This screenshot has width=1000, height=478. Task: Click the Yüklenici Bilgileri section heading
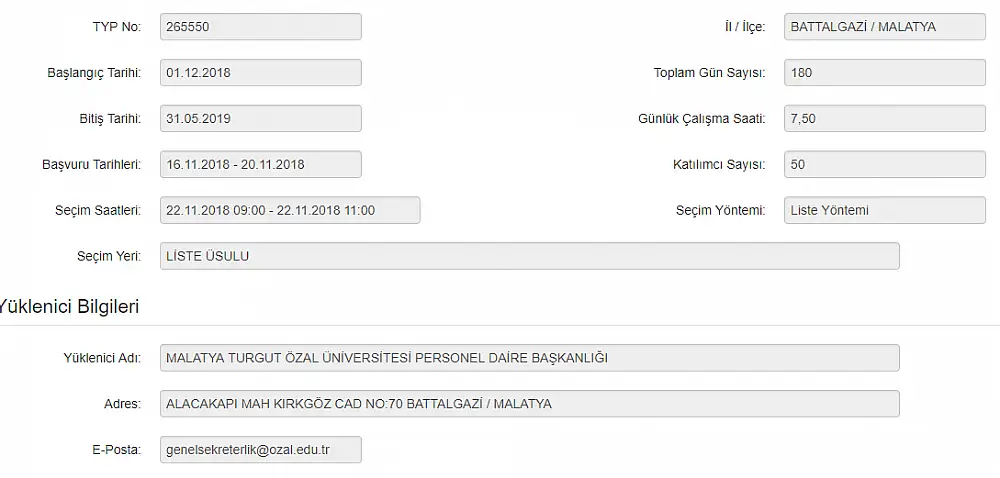click(68, 307)
